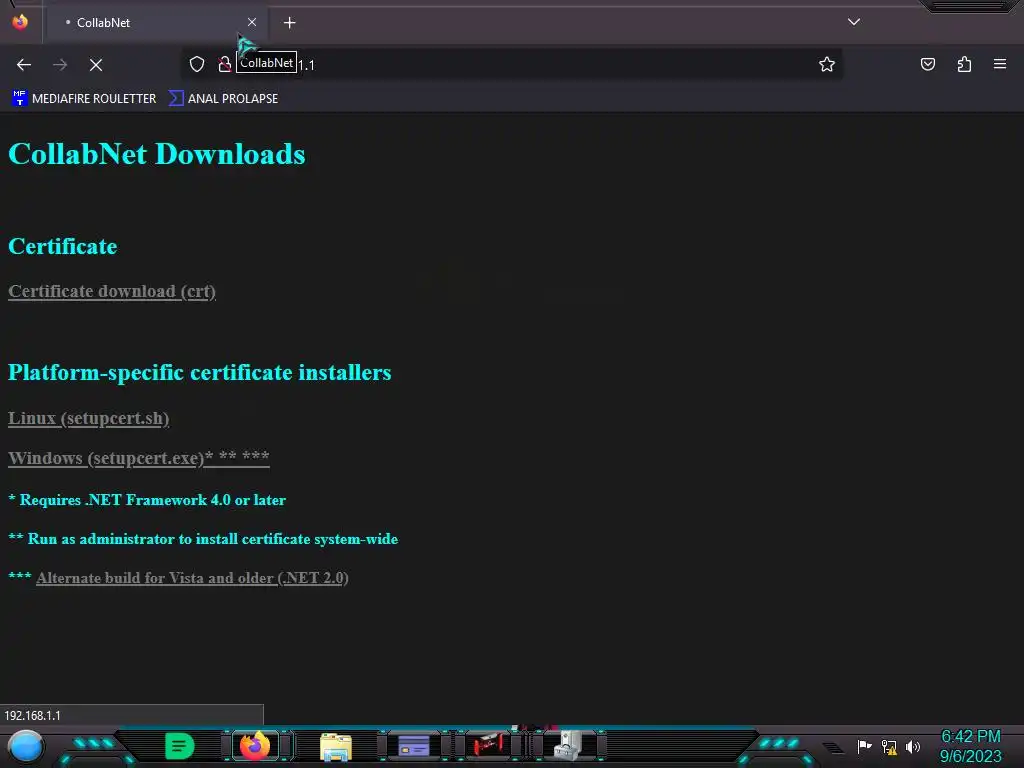1024x768 pixels.
Task: Open Windows (setupcert.exe) link
Action: click(x=138, y=458)
